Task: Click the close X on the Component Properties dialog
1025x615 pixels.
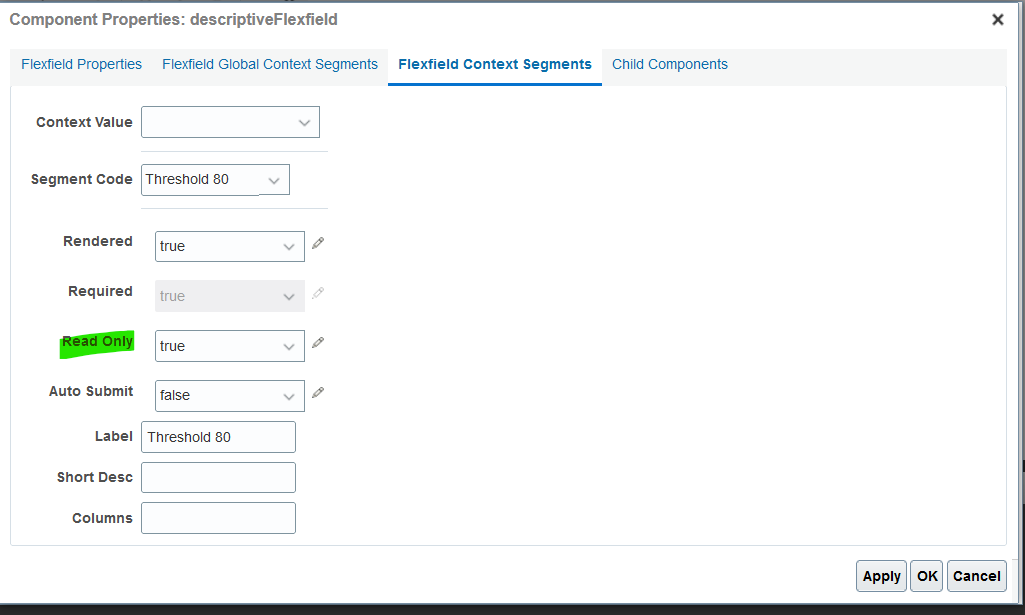Action: click(x=997, y=18)
